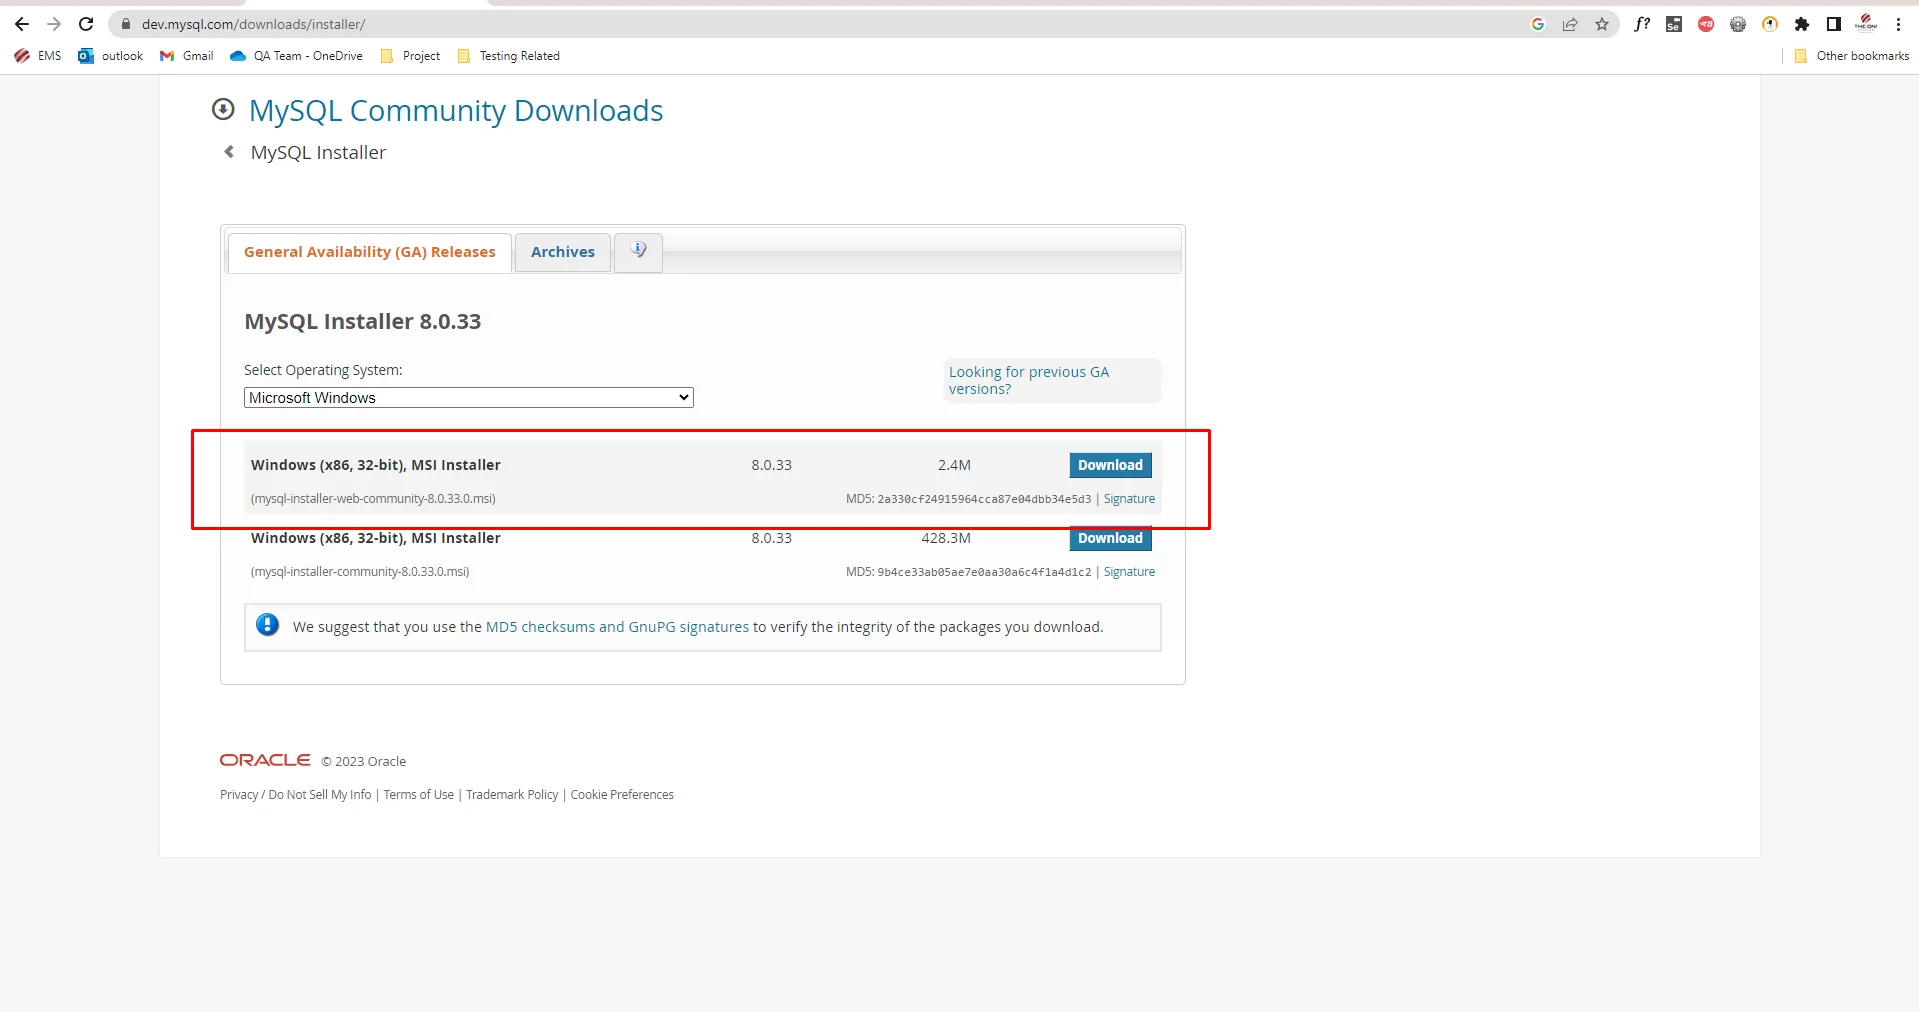Expand Other bookmarks folder
This screenshot has height=1012, width=1919.
1851,56
